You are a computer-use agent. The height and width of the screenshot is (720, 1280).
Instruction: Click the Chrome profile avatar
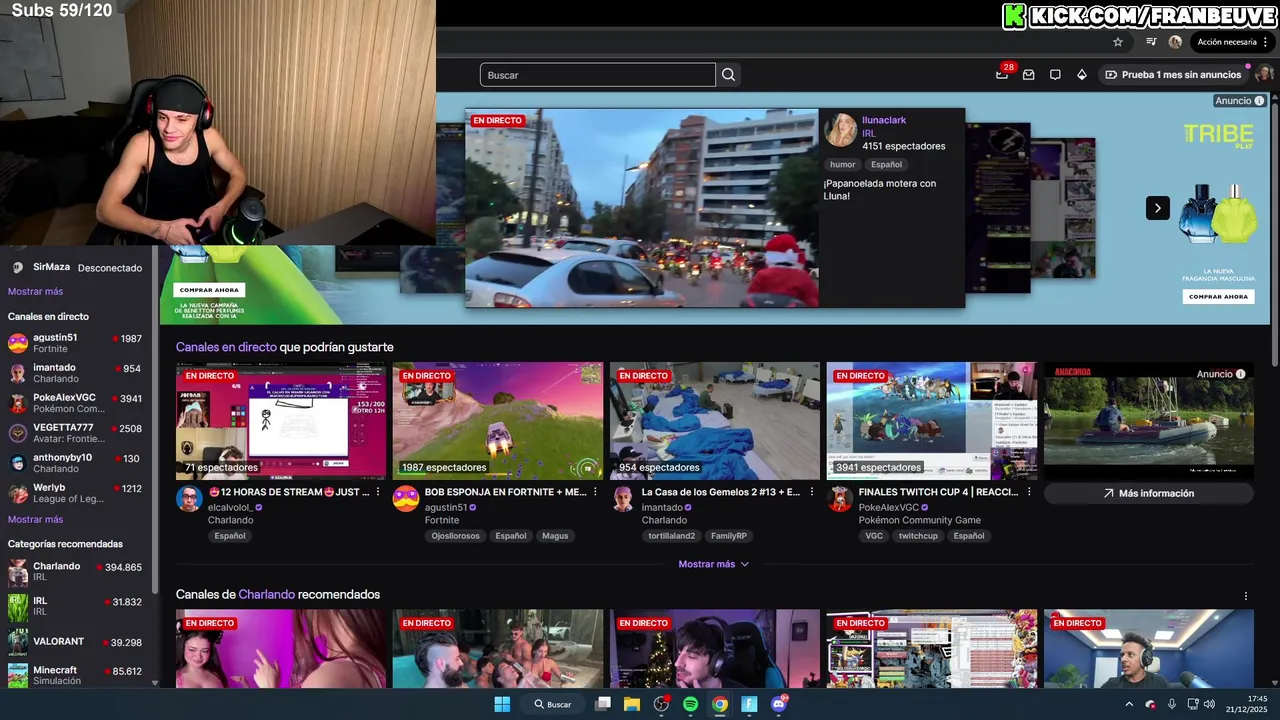1175,42
